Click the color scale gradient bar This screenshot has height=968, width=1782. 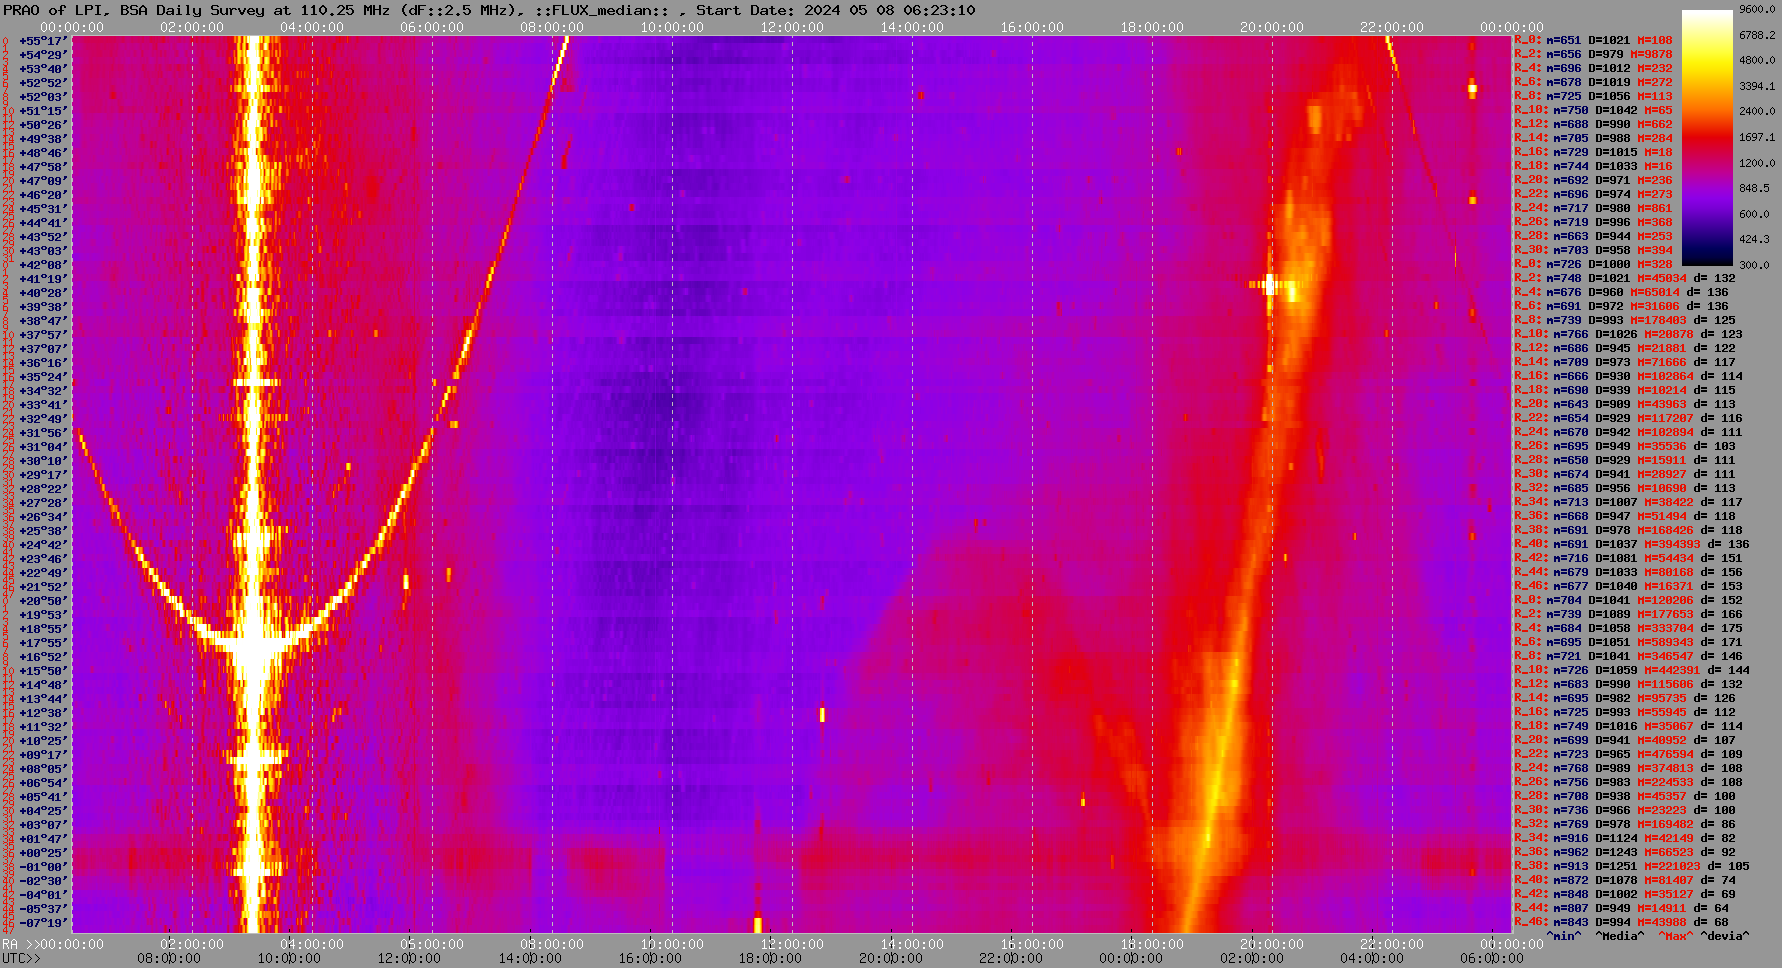tap(1707, 137)
